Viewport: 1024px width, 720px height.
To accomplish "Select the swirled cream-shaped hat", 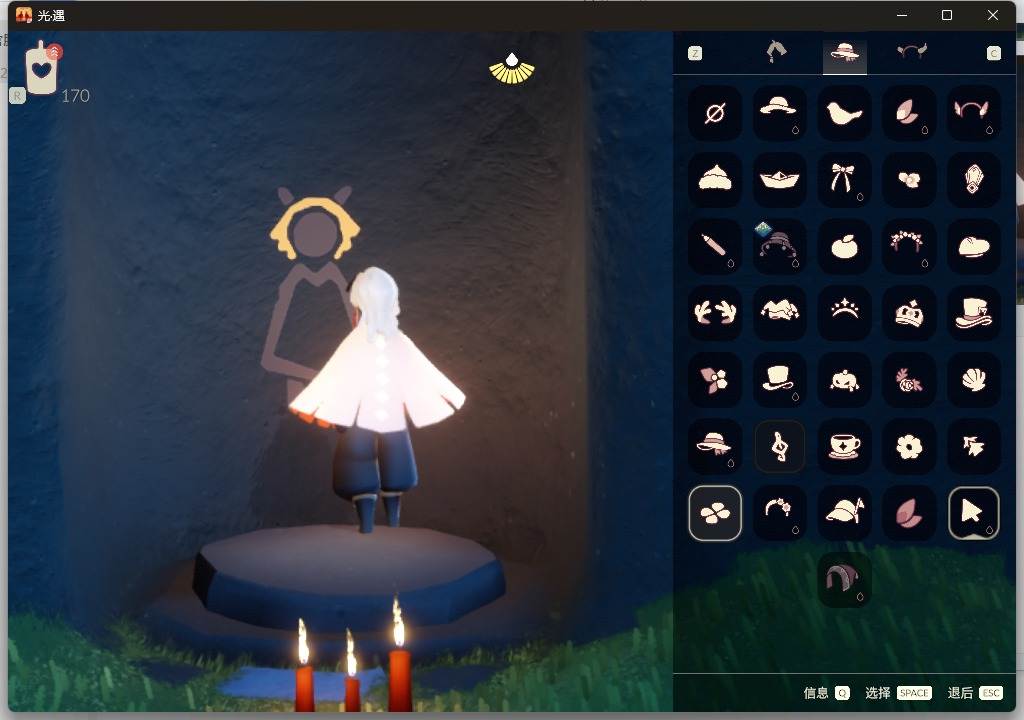I will click(715, 180).
